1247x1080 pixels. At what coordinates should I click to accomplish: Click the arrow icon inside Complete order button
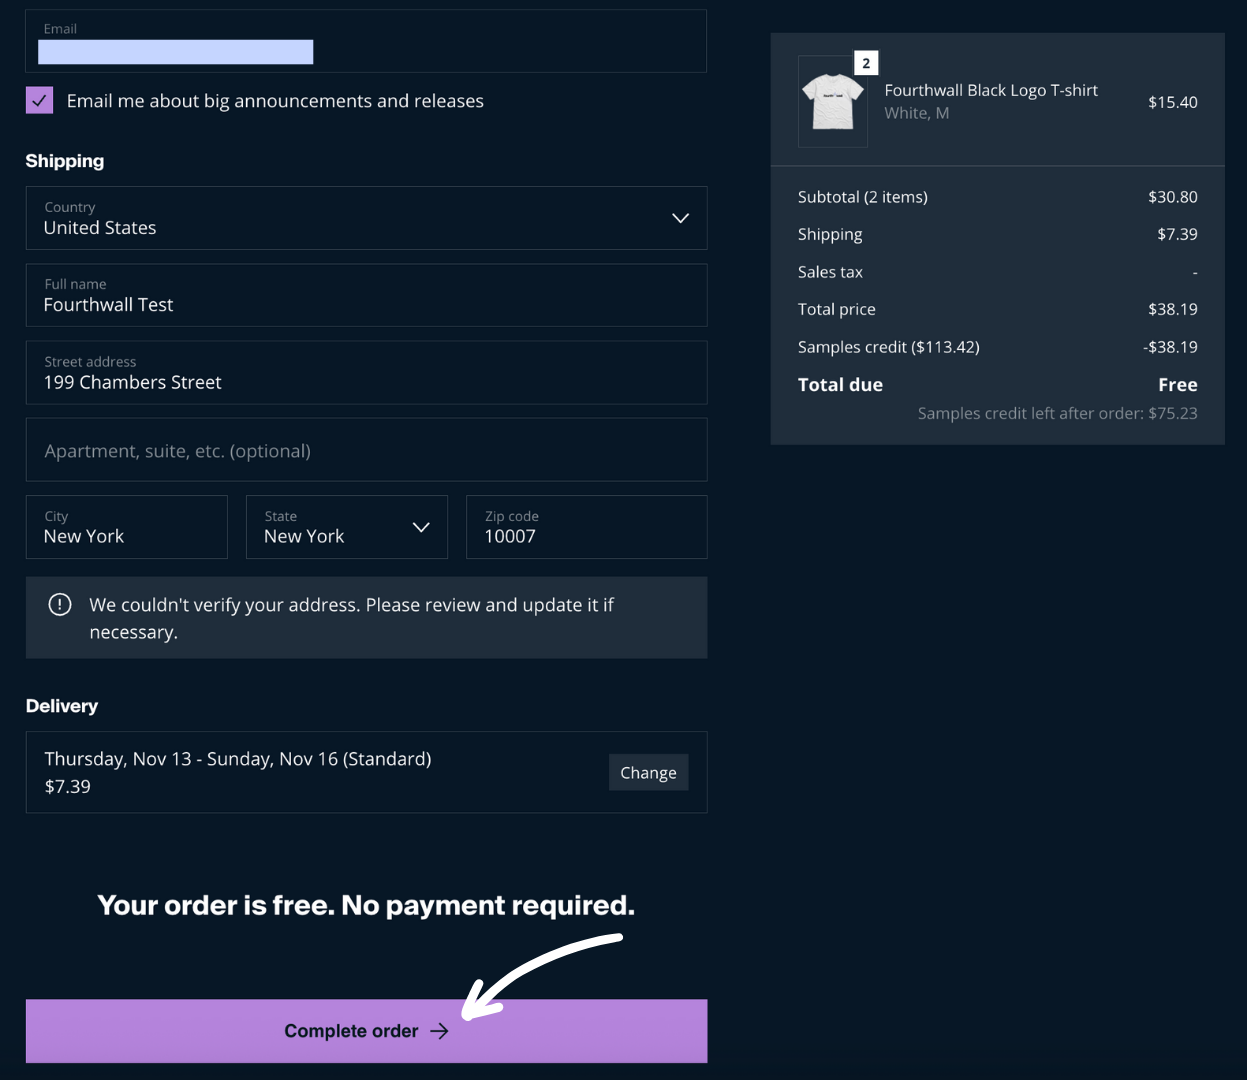pyautogui.click(x=440, y=1031)
